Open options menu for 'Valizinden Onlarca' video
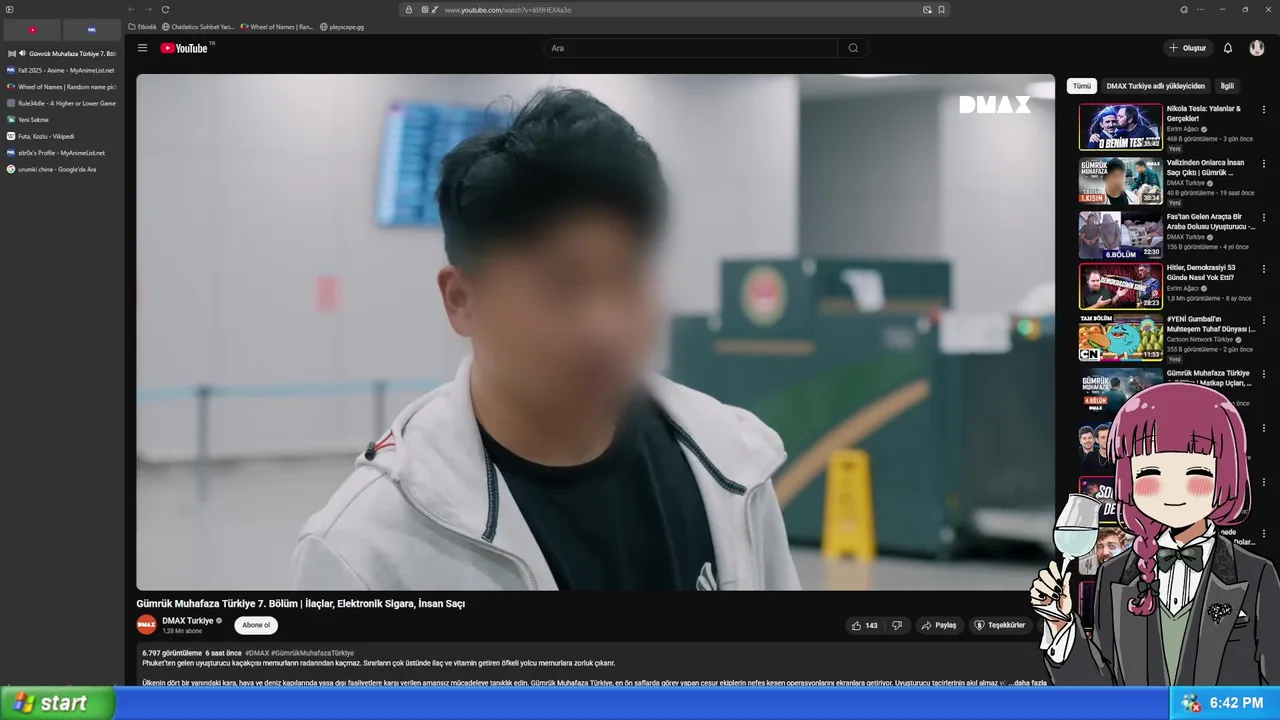This screenshot has width=1280, height=720. click(x=1263, y=164)
